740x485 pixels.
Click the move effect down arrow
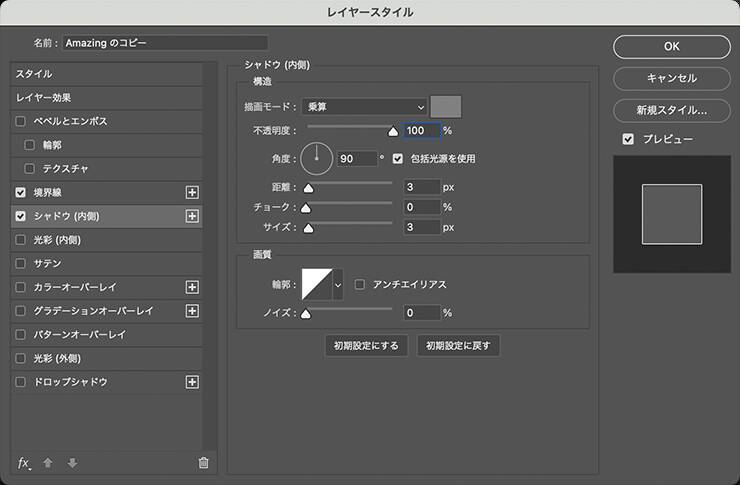pos(71,463)
